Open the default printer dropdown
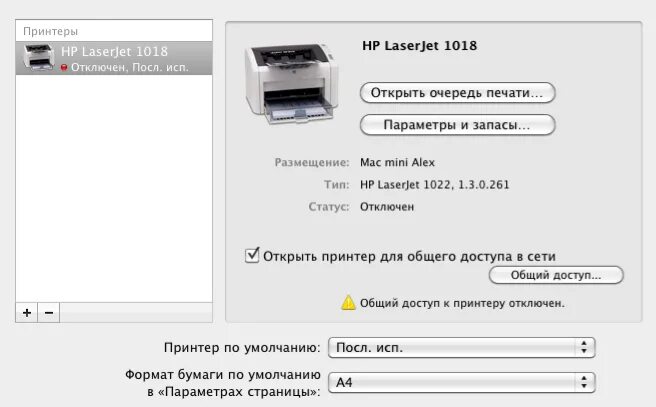The image size is (656, 407). [x=461, y=348]
